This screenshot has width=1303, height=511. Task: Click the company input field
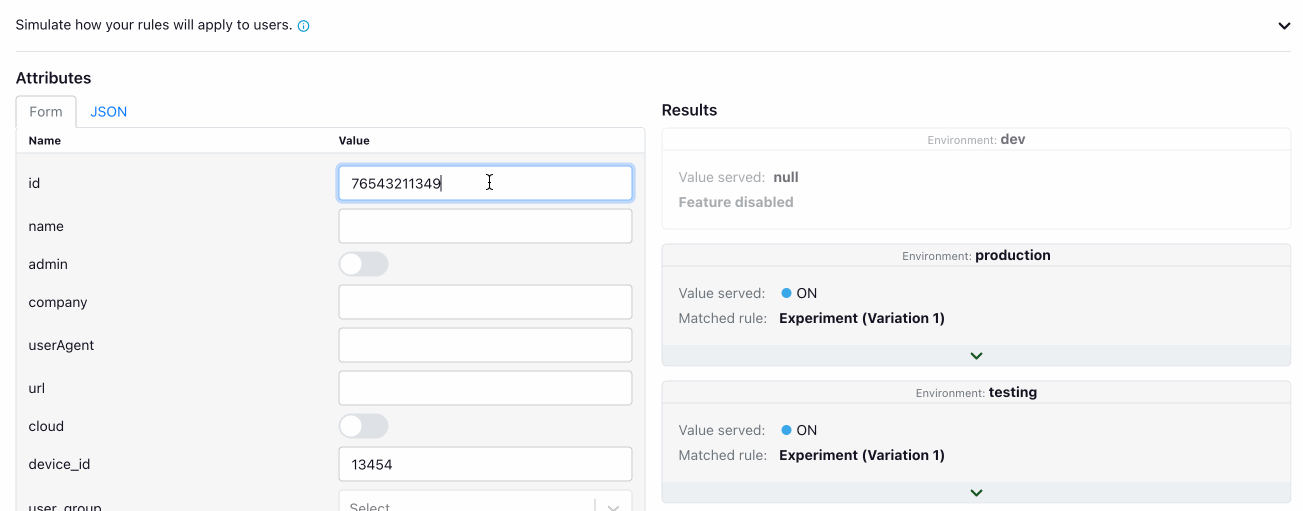click(485, 302)
